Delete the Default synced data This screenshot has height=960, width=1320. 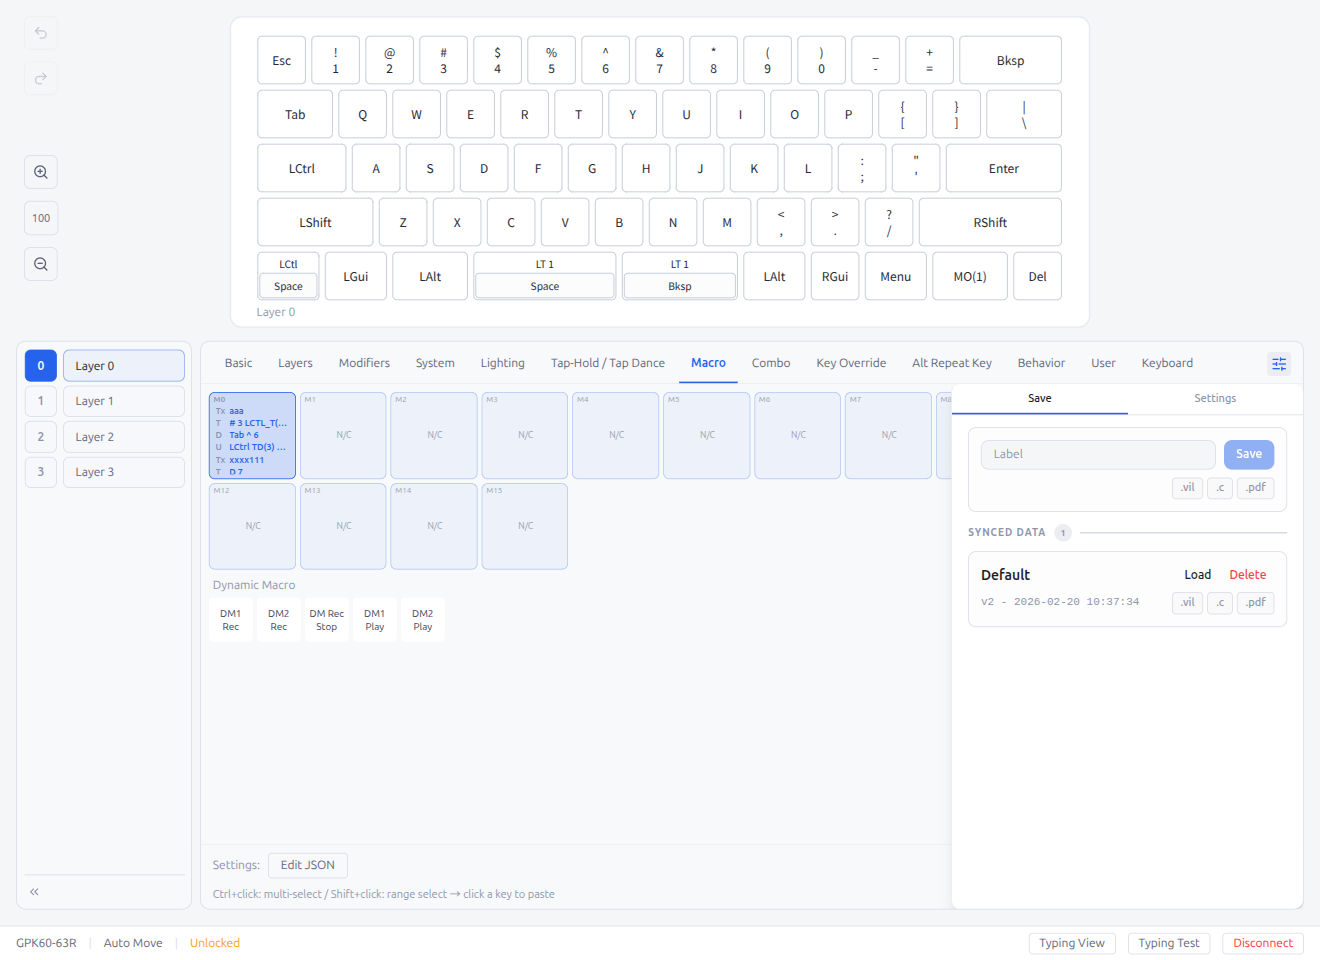pyautogui.click(x=1247, y=574)
